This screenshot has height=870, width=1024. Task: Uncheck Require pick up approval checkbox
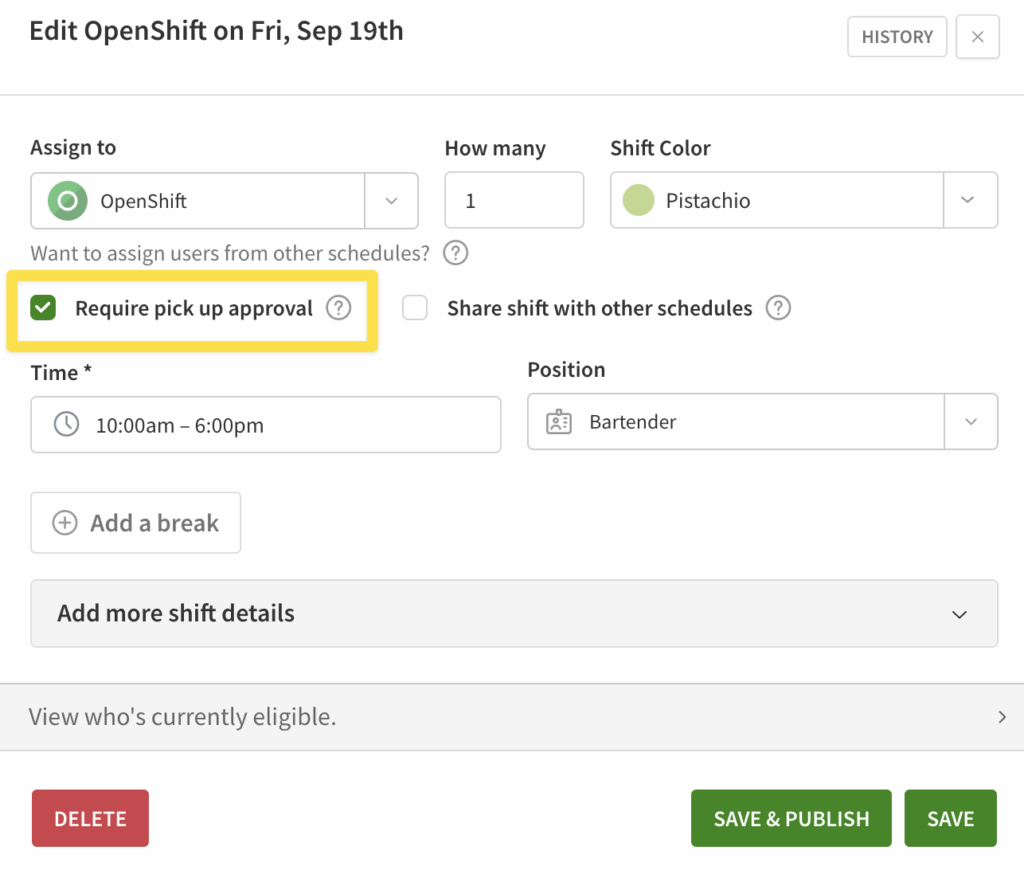(x=43, y=308)
